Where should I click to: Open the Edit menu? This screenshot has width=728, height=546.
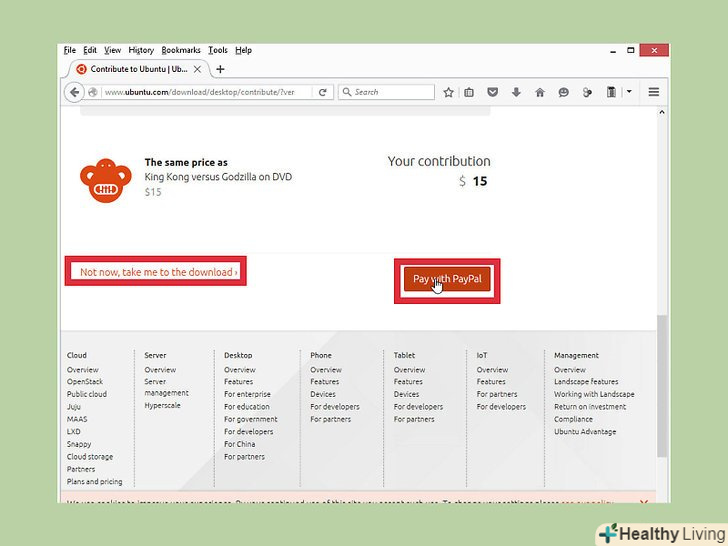tap(90, 50)
